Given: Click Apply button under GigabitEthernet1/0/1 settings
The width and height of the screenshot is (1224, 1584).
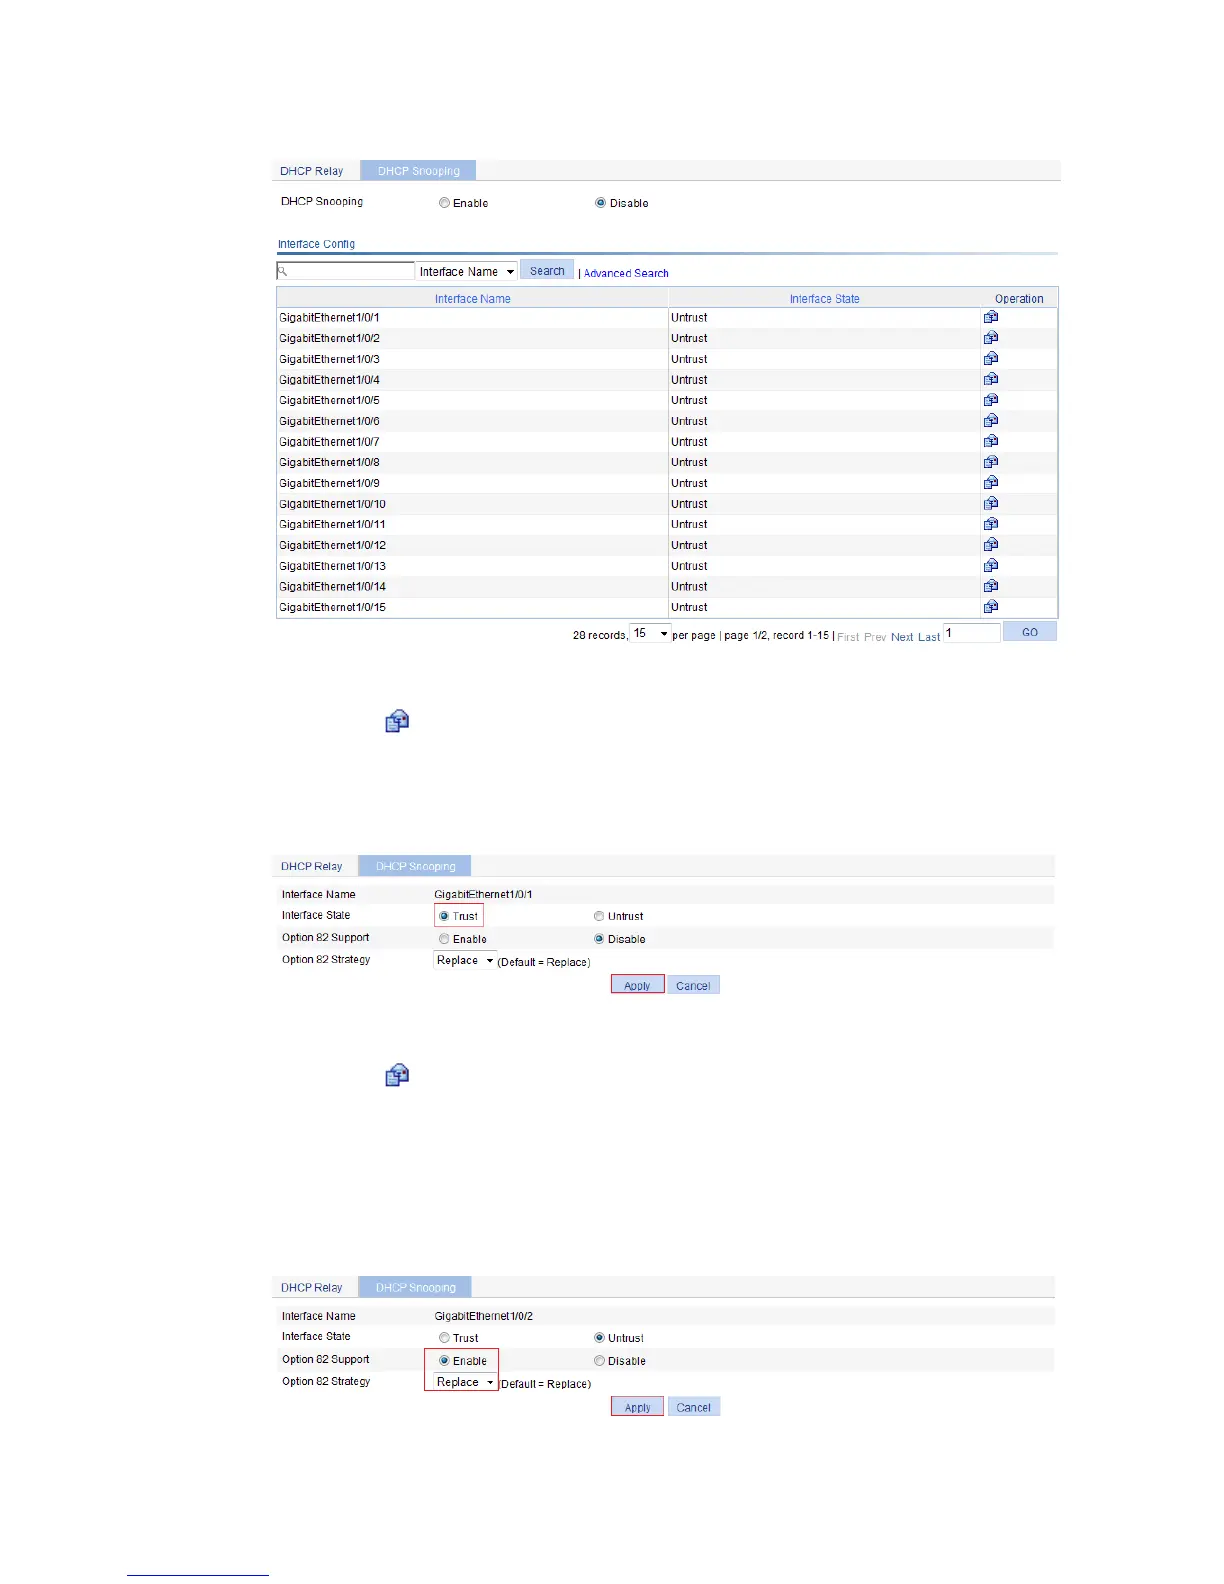Looking at the screenshot, I should click(637, 985).
